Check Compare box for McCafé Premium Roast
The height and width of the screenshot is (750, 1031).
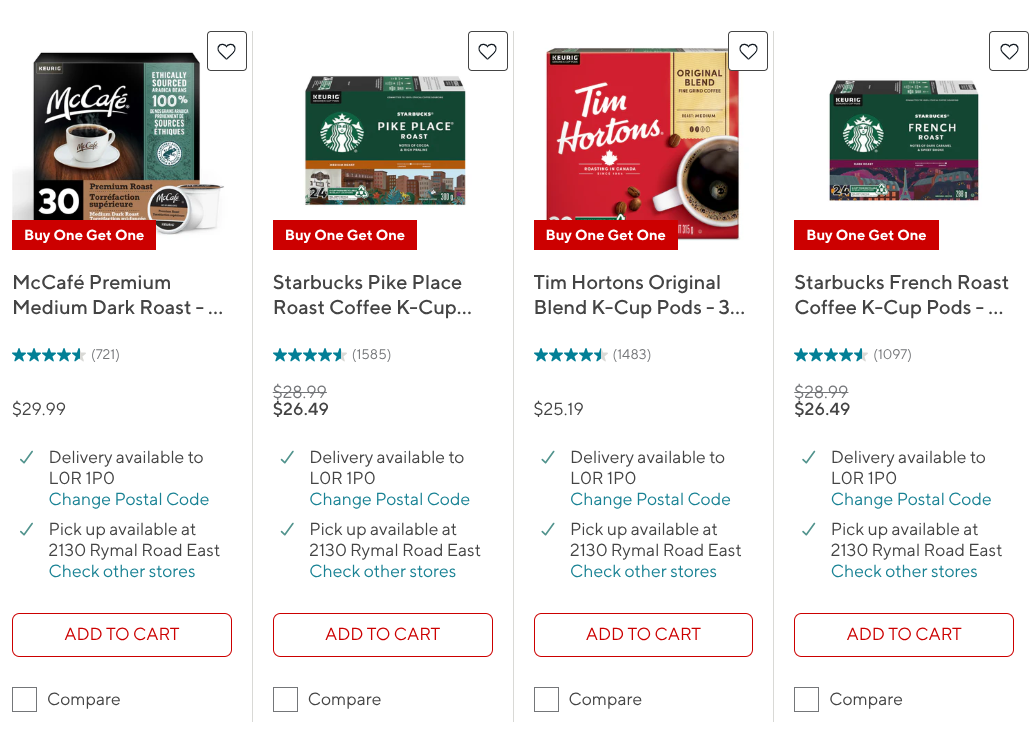[24, 699]
